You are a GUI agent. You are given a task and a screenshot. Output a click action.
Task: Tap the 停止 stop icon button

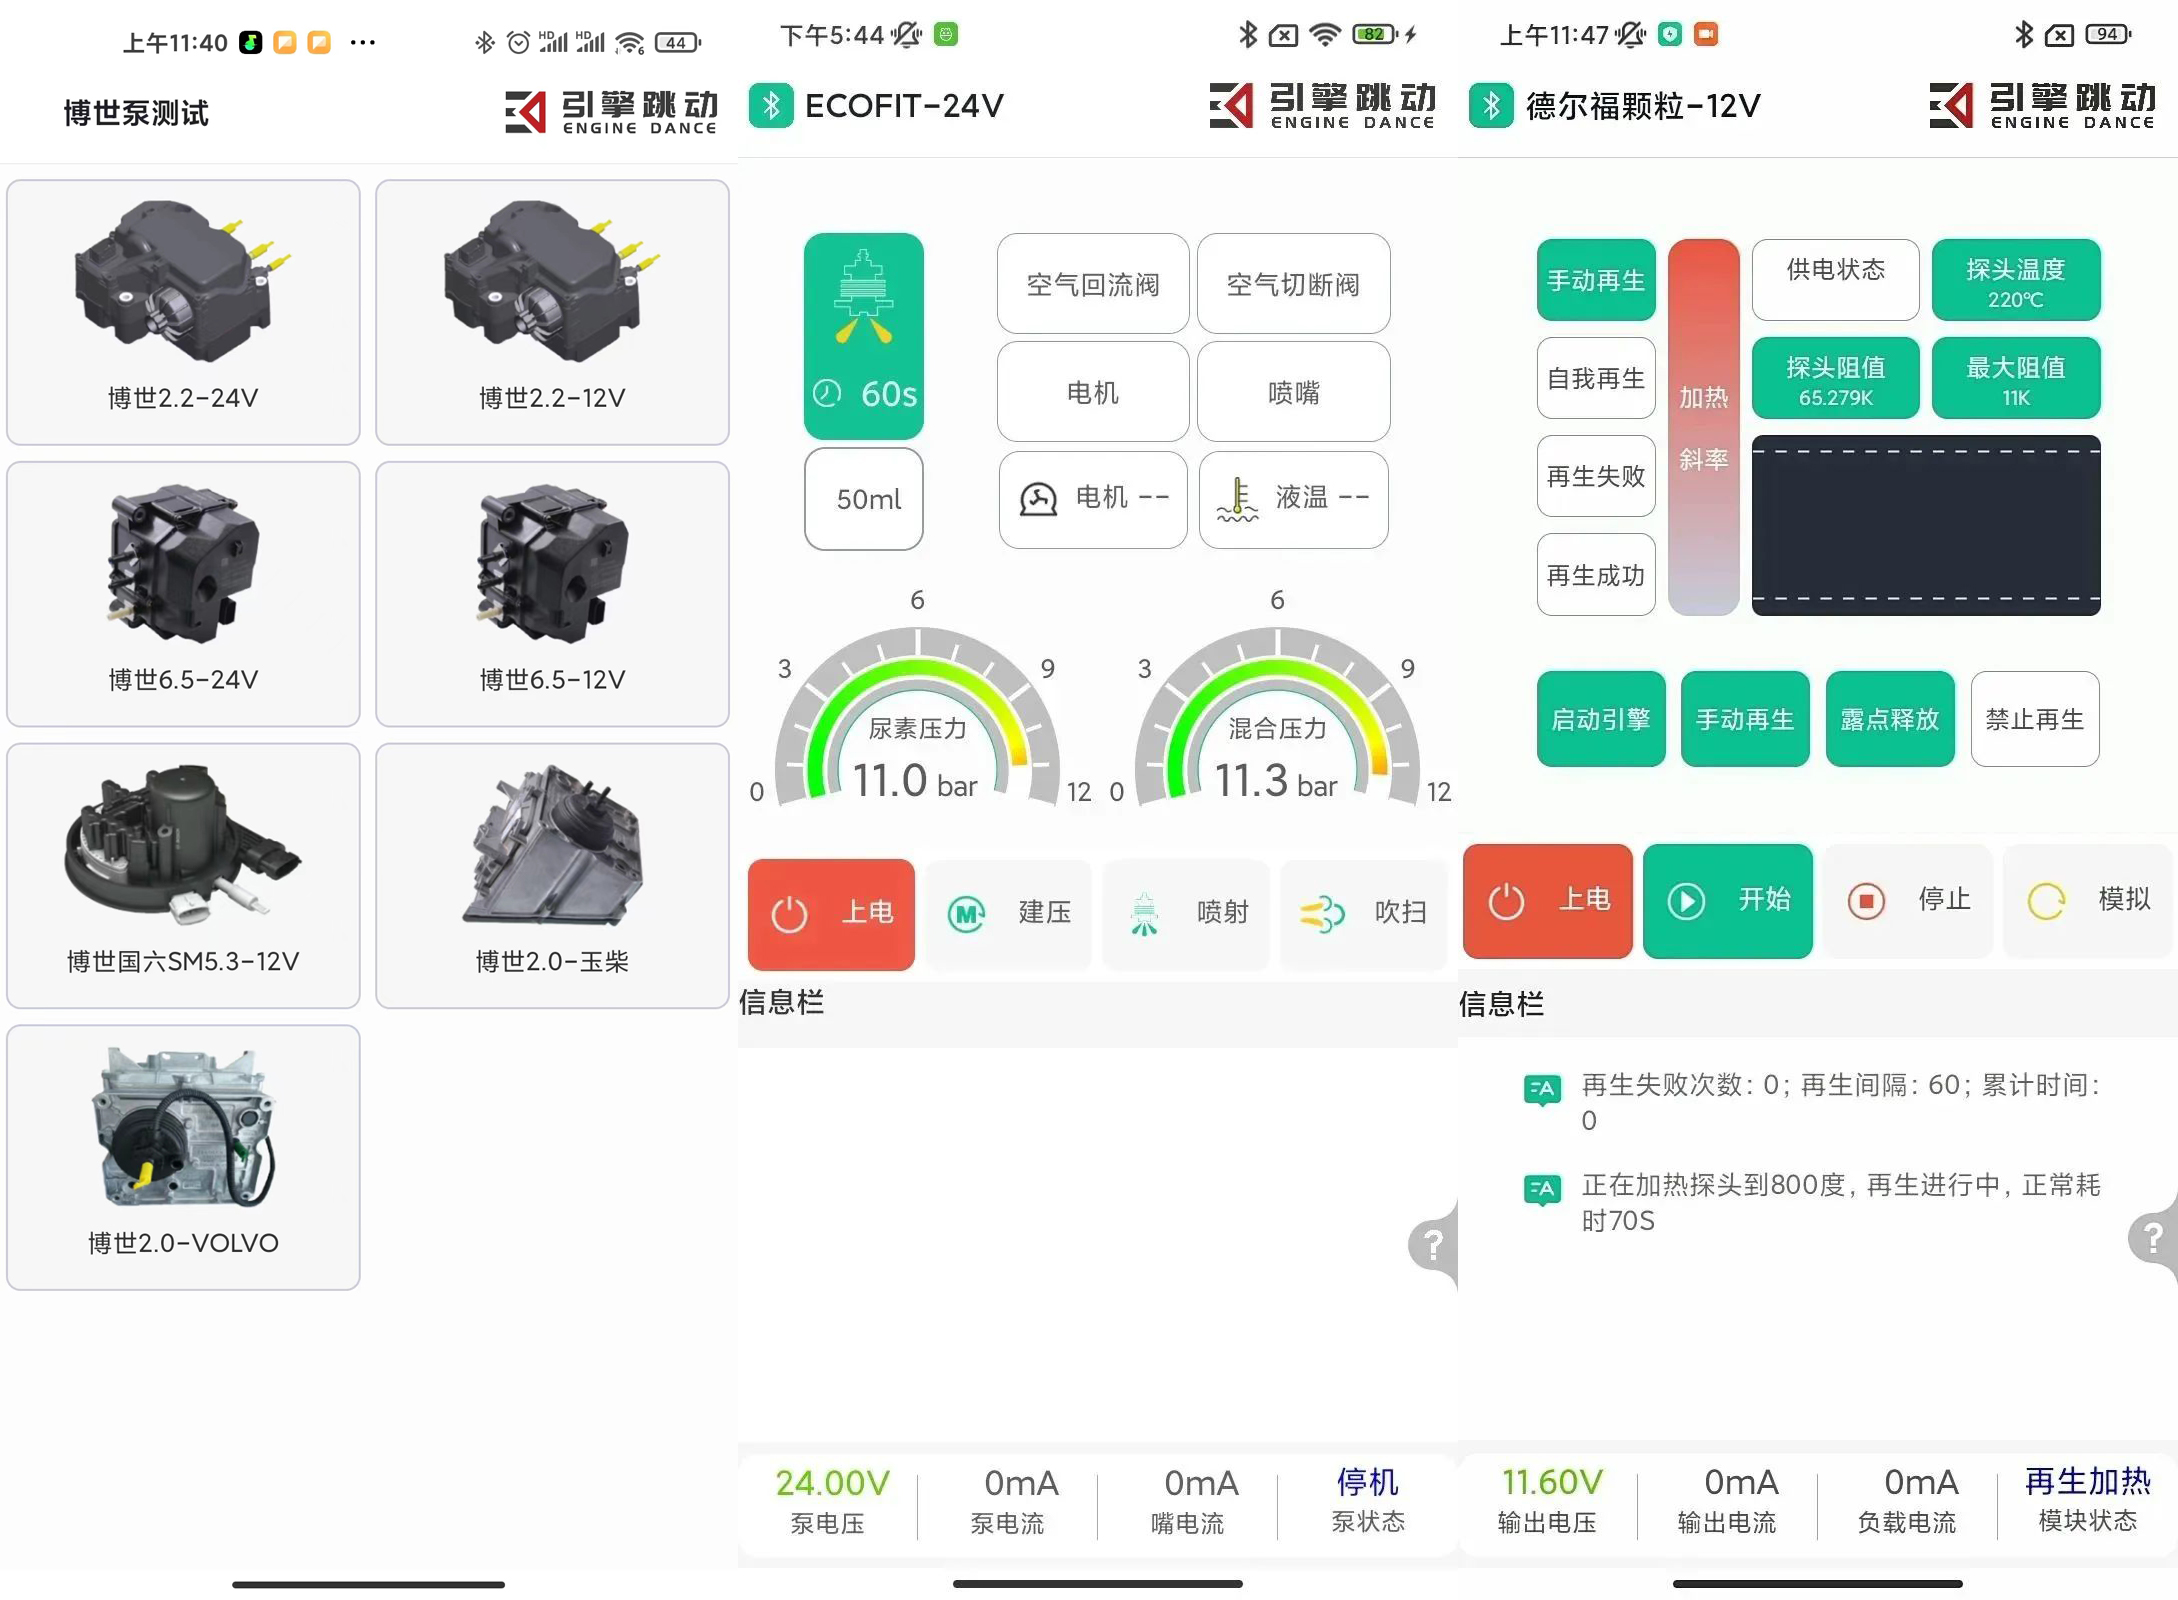tap(1866, 901)
